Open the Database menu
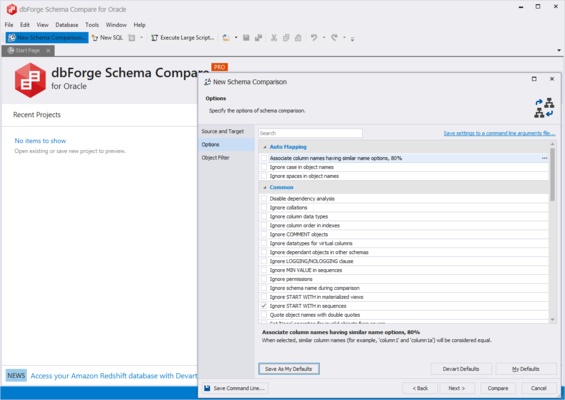Image resolution: width=565 pixels, height=400 pixels. [67, 25]
